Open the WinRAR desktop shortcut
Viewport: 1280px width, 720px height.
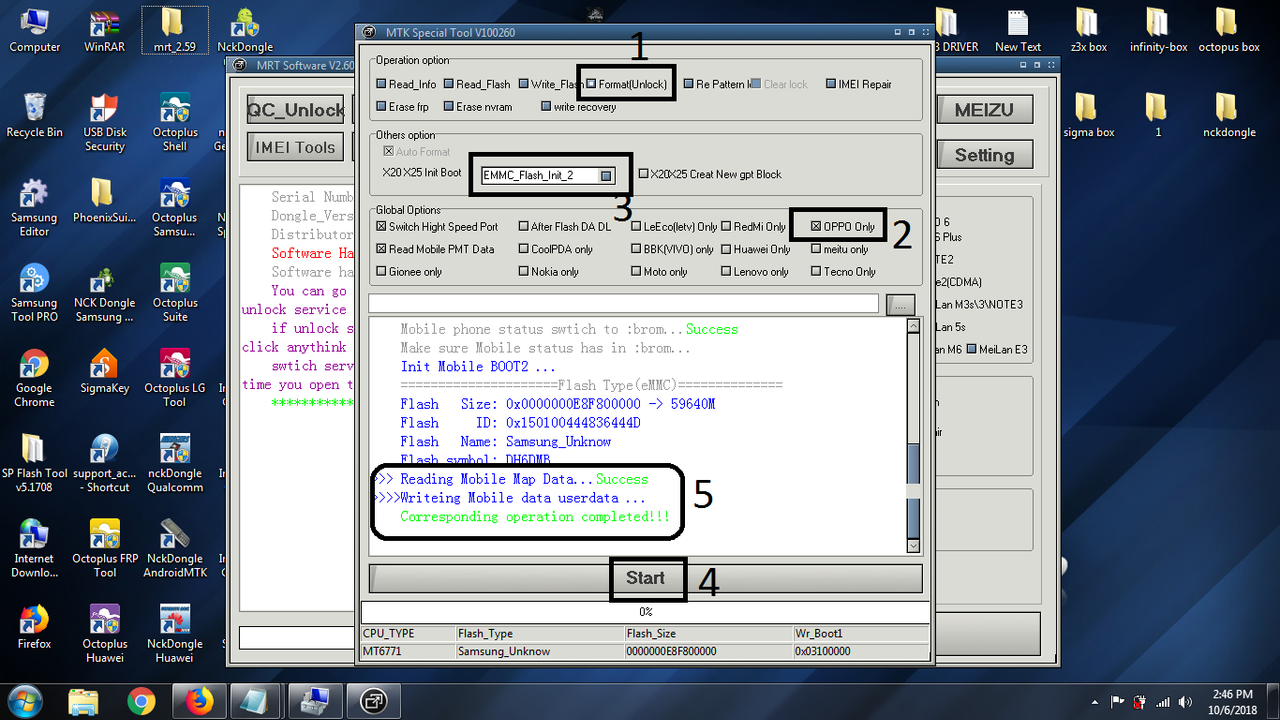tap(104, 30)
